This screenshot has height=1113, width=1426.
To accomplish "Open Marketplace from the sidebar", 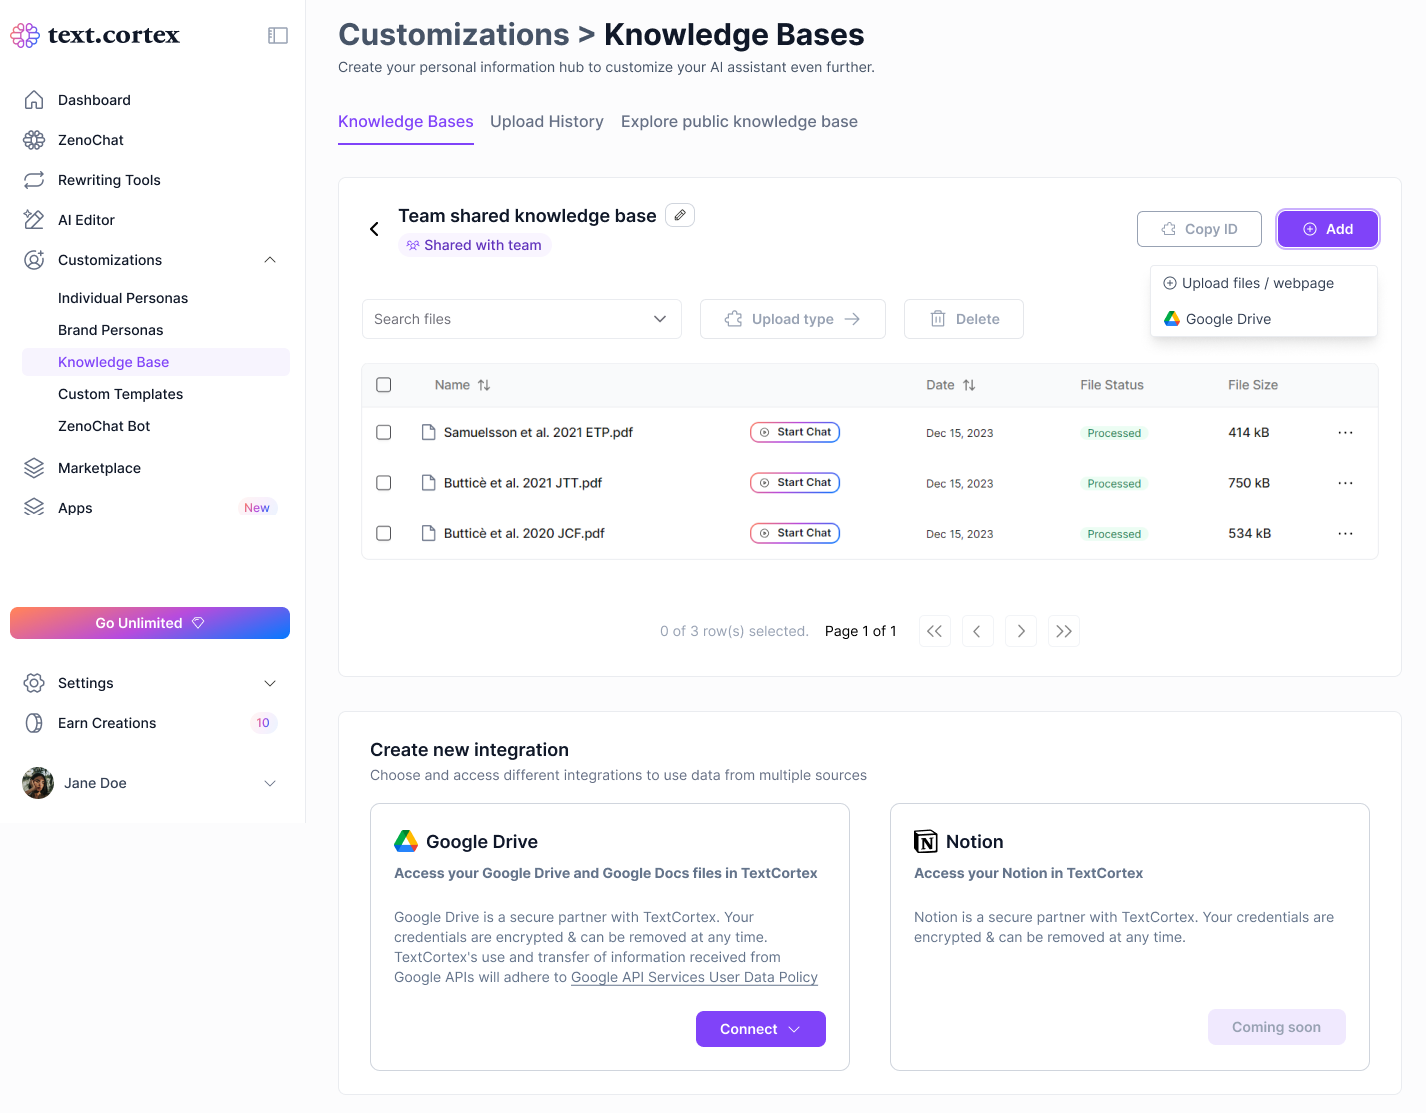I will click(99, 468).
